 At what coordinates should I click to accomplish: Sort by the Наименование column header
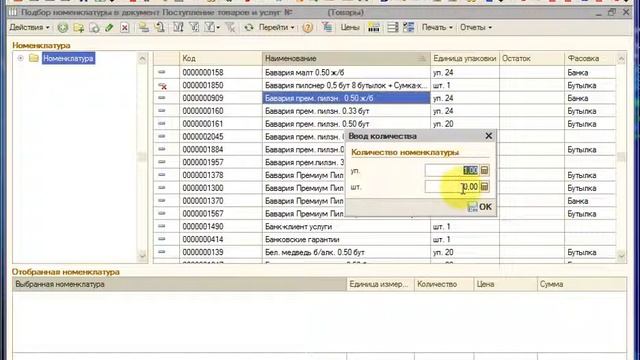click(346, 58)
